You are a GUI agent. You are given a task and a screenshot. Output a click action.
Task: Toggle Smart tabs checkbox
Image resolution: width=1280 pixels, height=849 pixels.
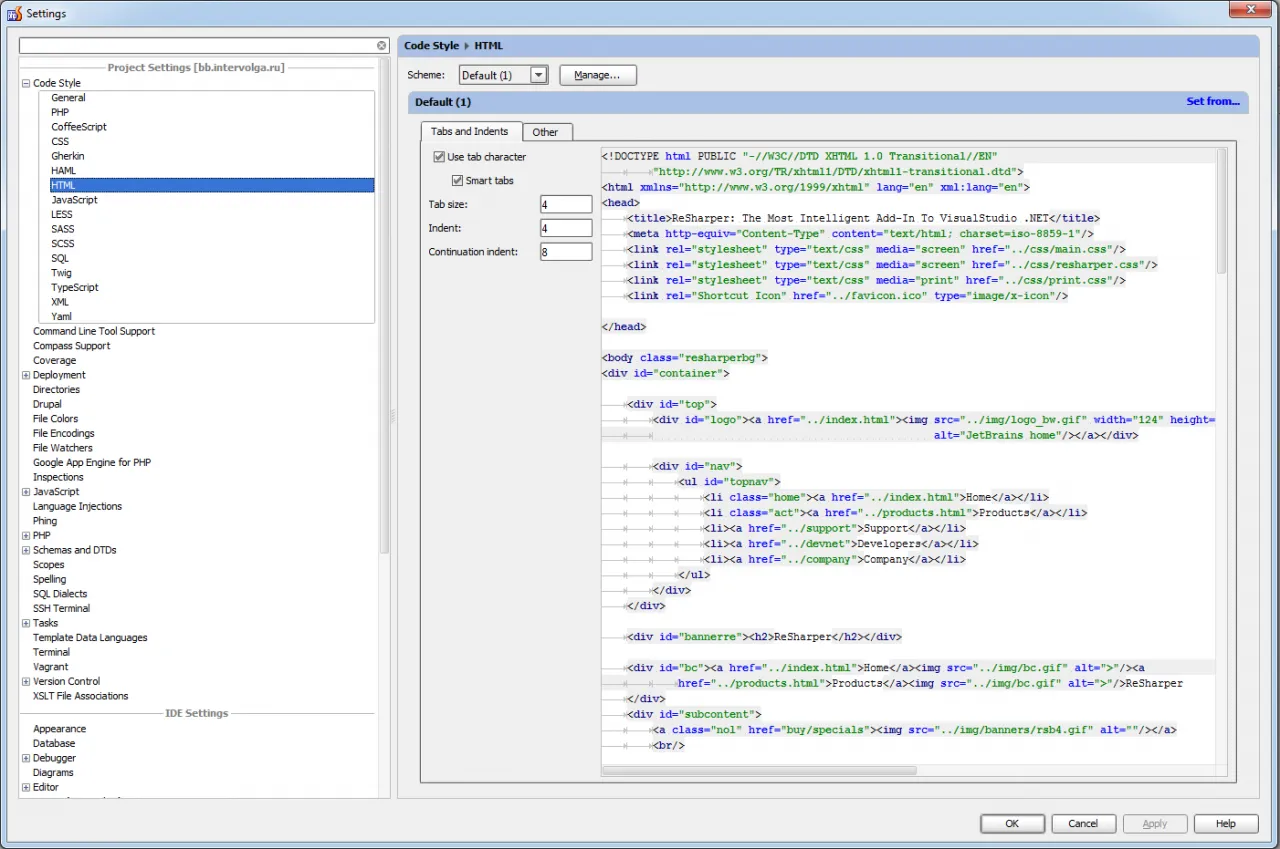coord(457,181)
